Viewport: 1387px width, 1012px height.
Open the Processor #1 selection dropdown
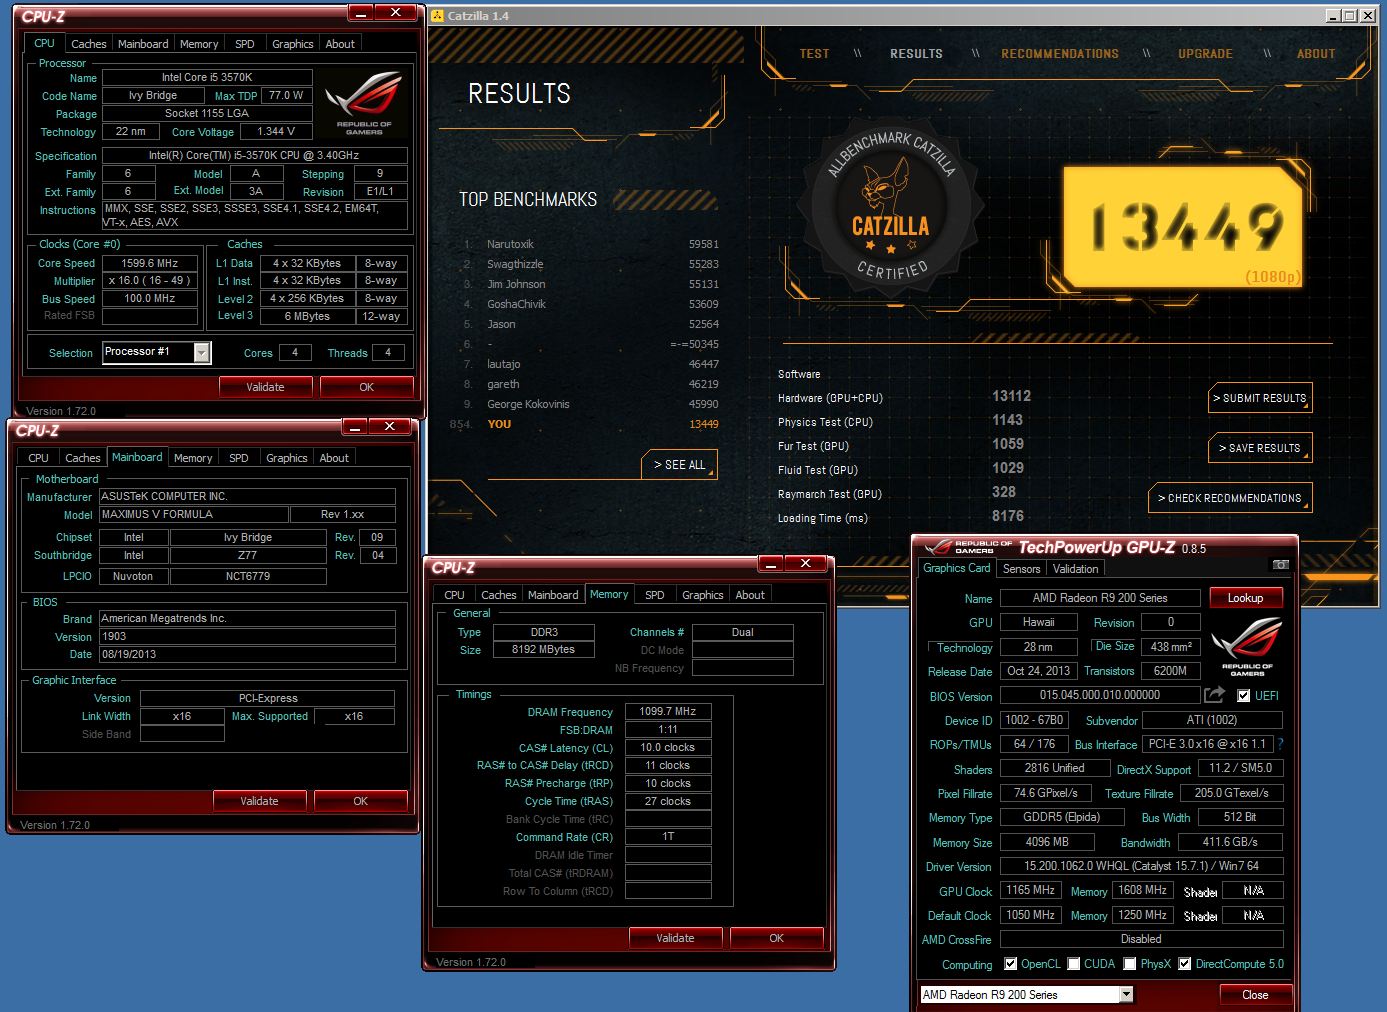(202, 353)
